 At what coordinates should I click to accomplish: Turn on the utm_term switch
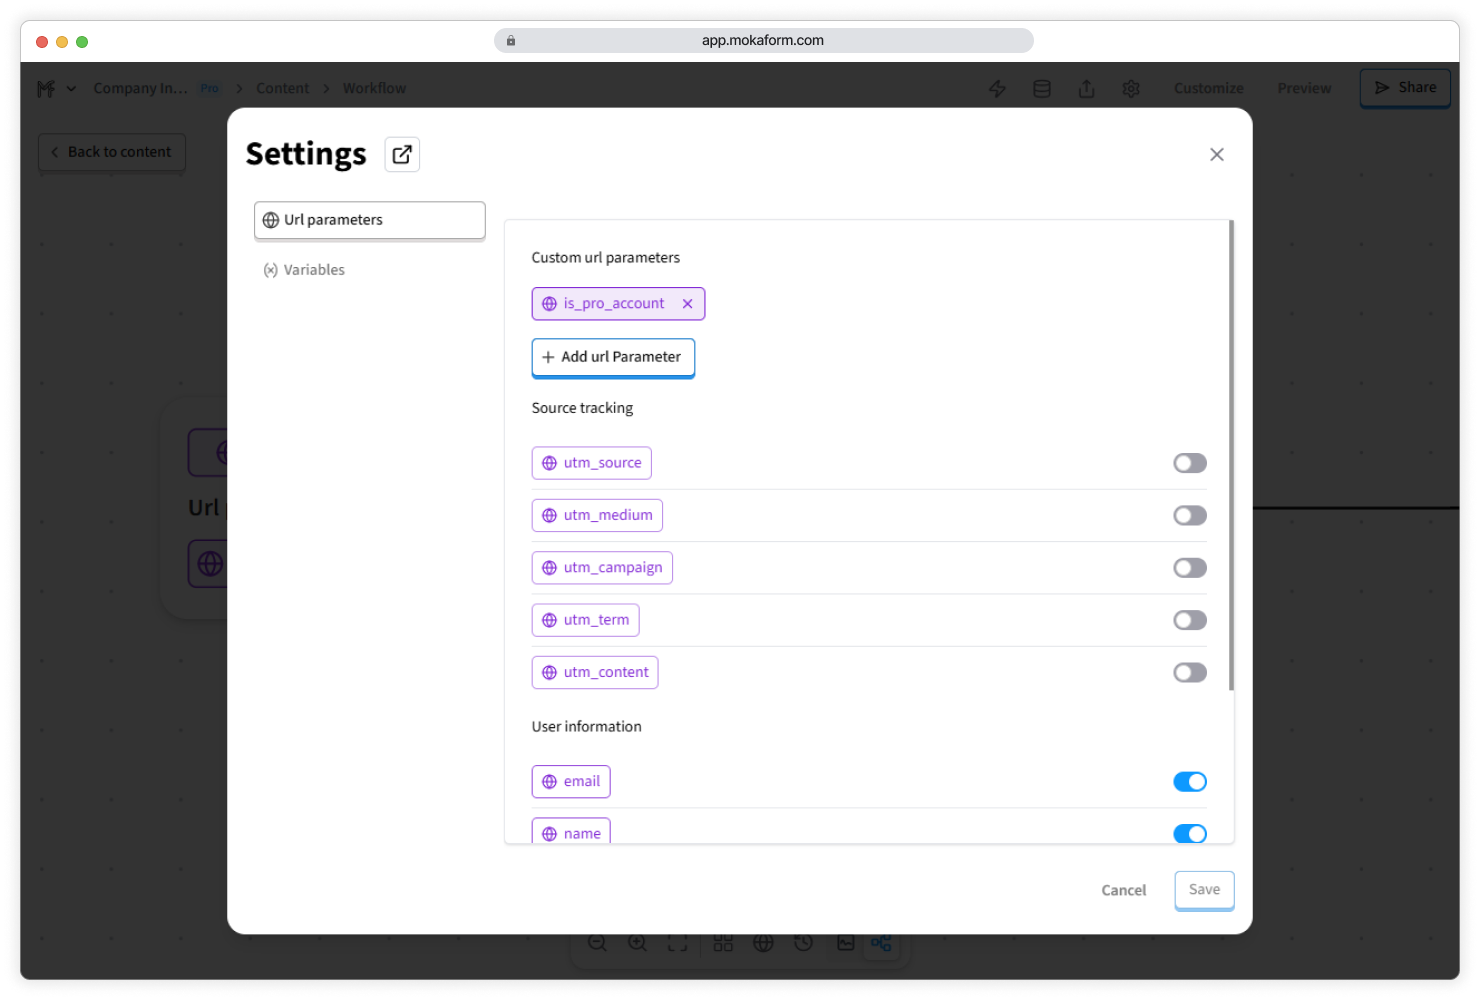[x=1190, y=620]
